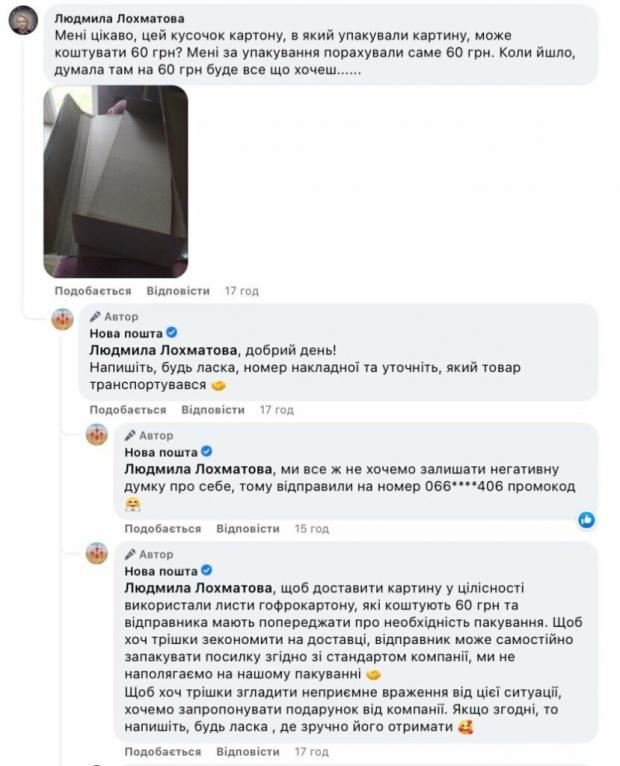This screenshot has width=620, height=766.
Task: Click Відповісти under the 'добрий день' reply
Action: tap(213, 410)
